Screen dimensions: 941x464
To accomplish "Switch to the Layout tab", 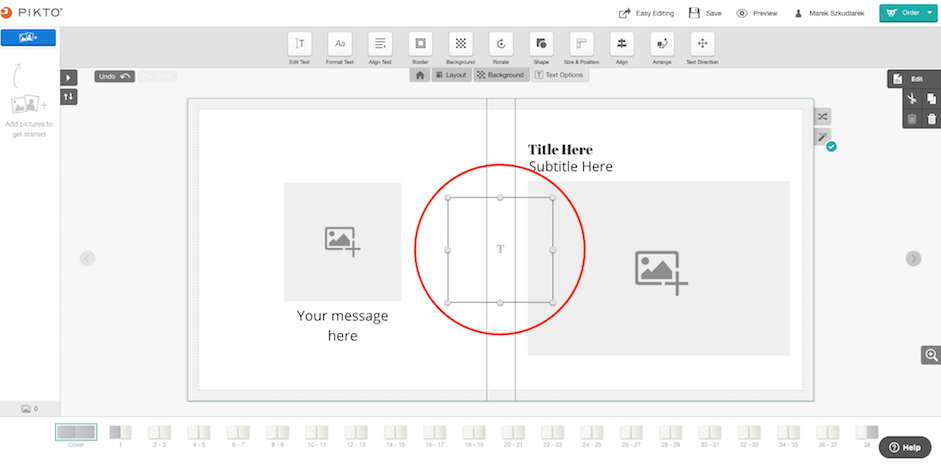I will click(x=451, y=75).
